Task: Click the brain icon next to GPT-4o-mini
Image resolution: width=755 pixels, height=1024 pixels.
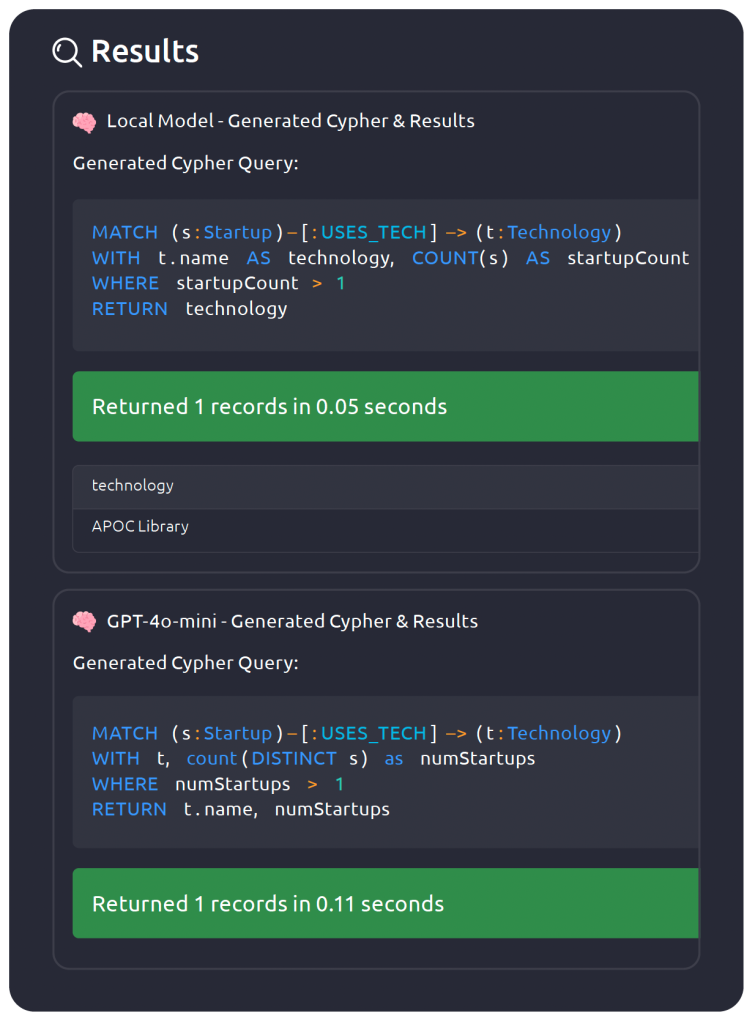Action: click(84, 622)
